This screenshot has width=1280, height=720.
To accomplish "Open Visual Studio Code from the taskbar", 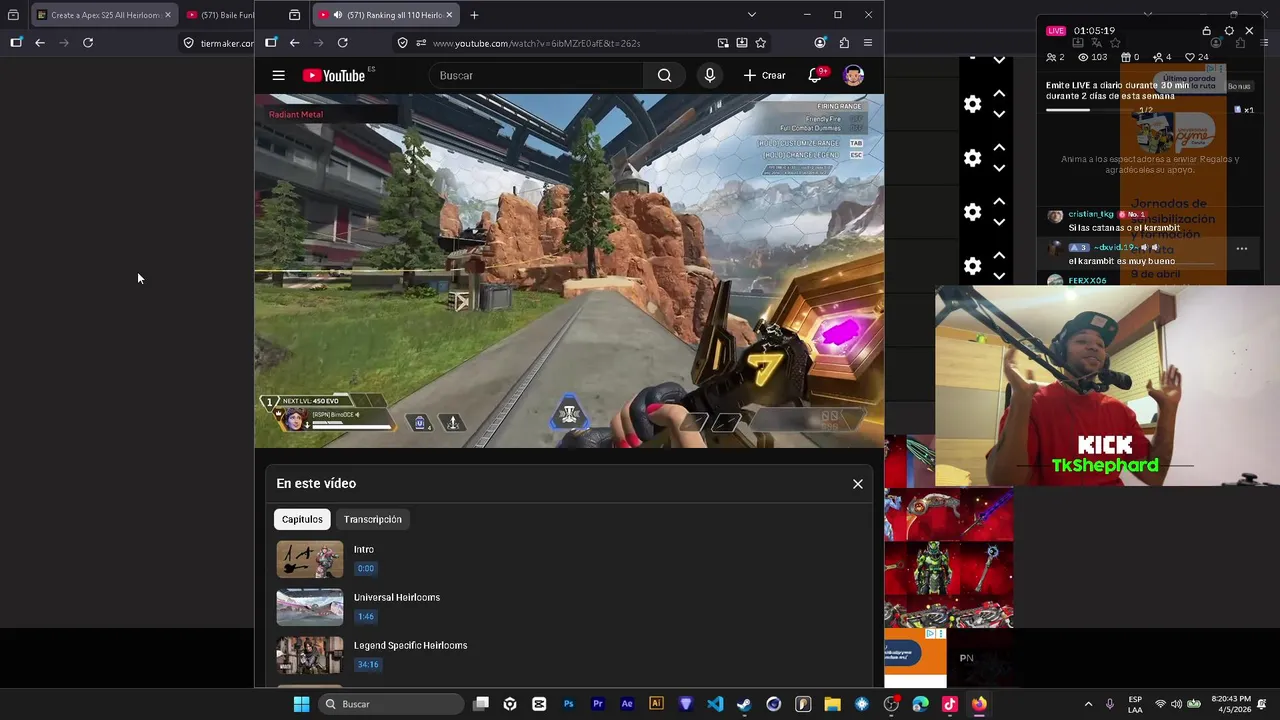I will click(x=715, y=704).
